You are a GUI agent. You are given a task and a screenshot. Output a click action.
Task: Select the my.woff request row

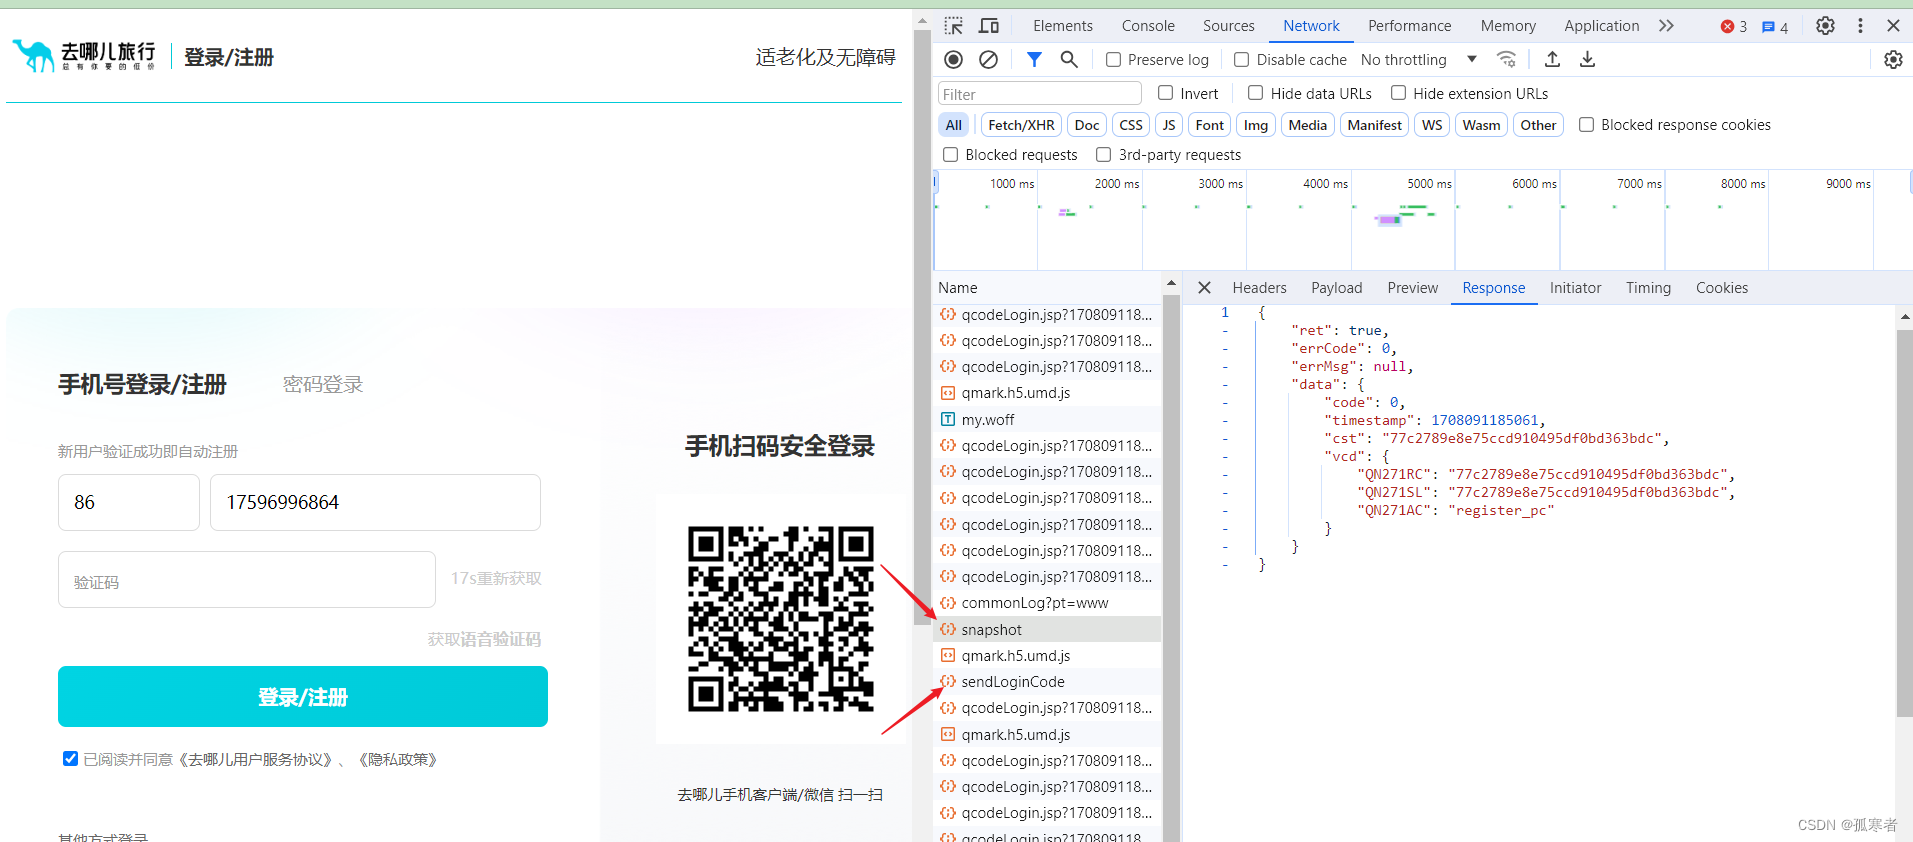click(x=1047, y=420)
